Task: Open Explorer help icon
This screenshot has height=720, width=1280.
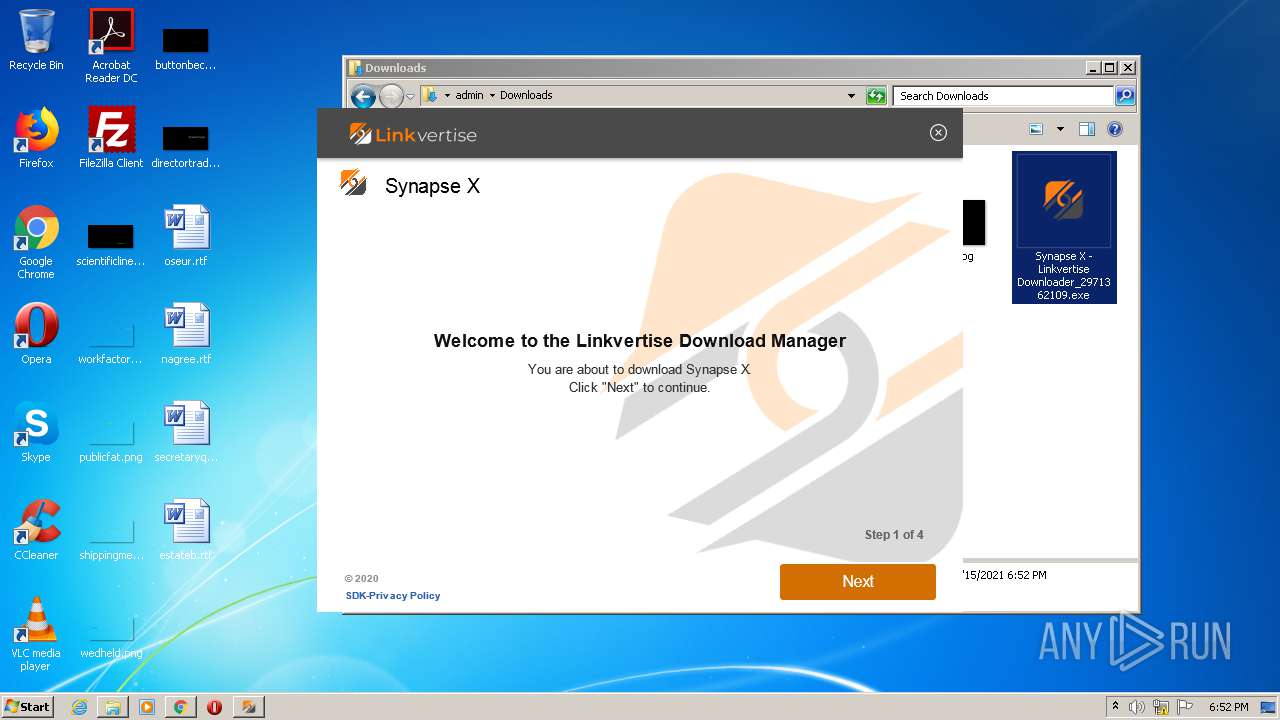Action: pos(1115,129)
